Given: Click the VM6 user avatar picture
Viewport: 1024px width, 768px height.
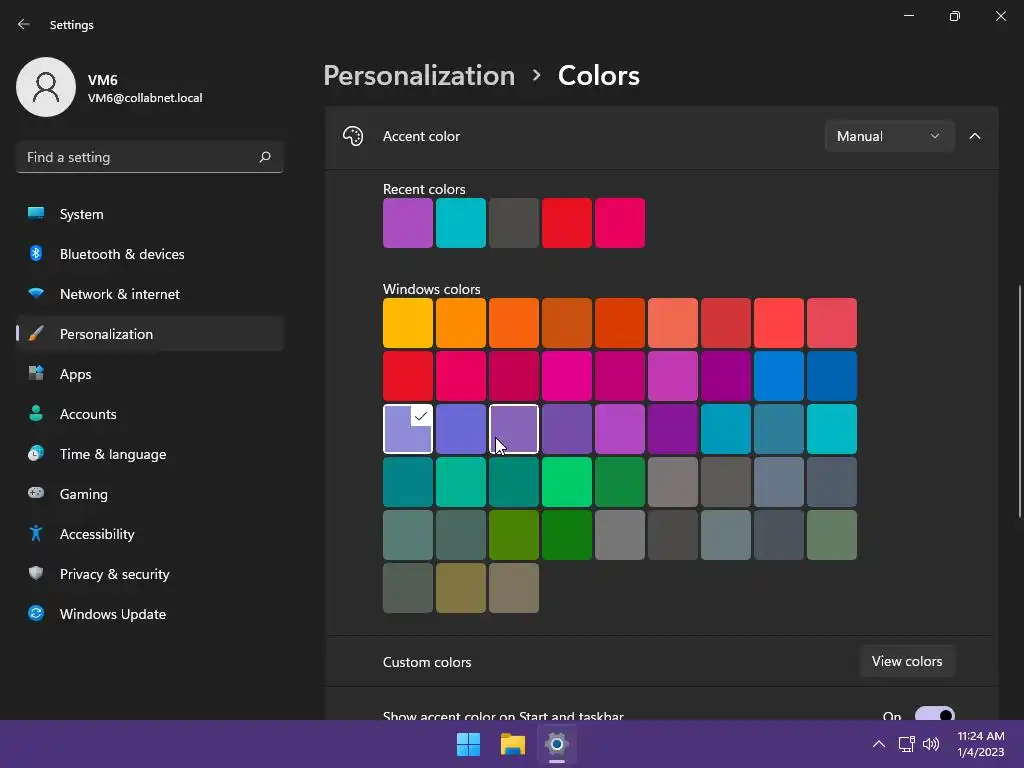Looking at the screenshot, I should pos(46,87).
